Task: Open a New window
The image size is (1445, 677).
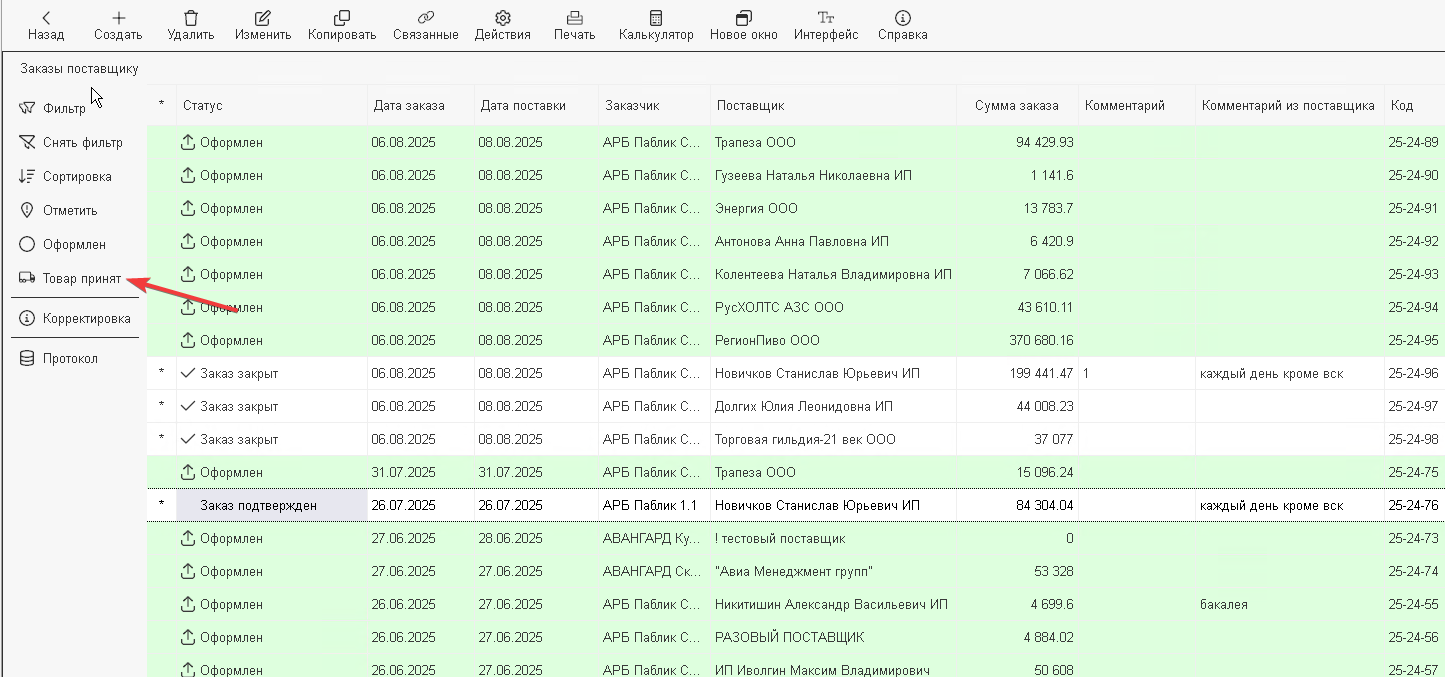Action: click(x=743, y=18)
